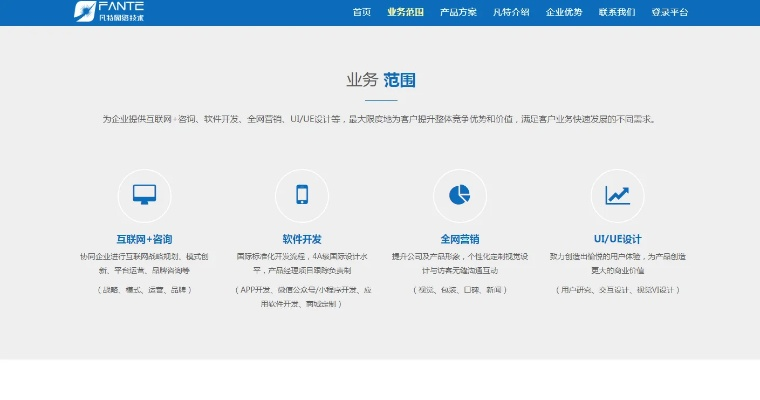The height and width of the screenshot is (400, 760).
Task: Click the pie chart icon for 全网营销
Action: click(459, 195)
